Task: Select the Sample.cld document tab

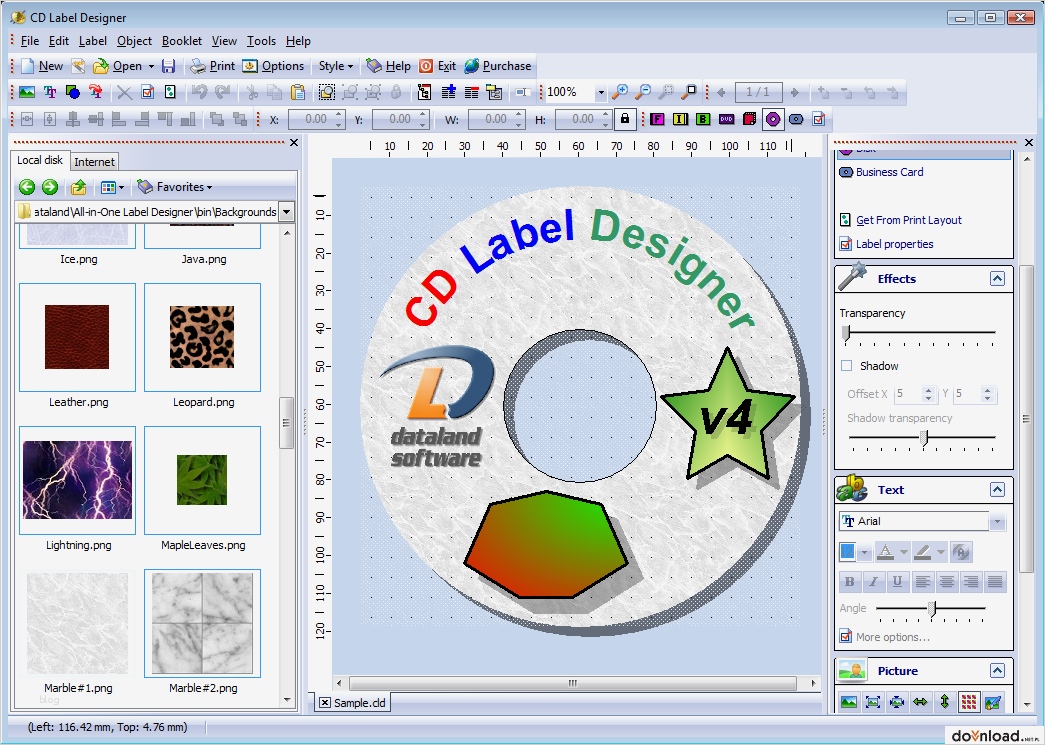Action: pos(353,702)
